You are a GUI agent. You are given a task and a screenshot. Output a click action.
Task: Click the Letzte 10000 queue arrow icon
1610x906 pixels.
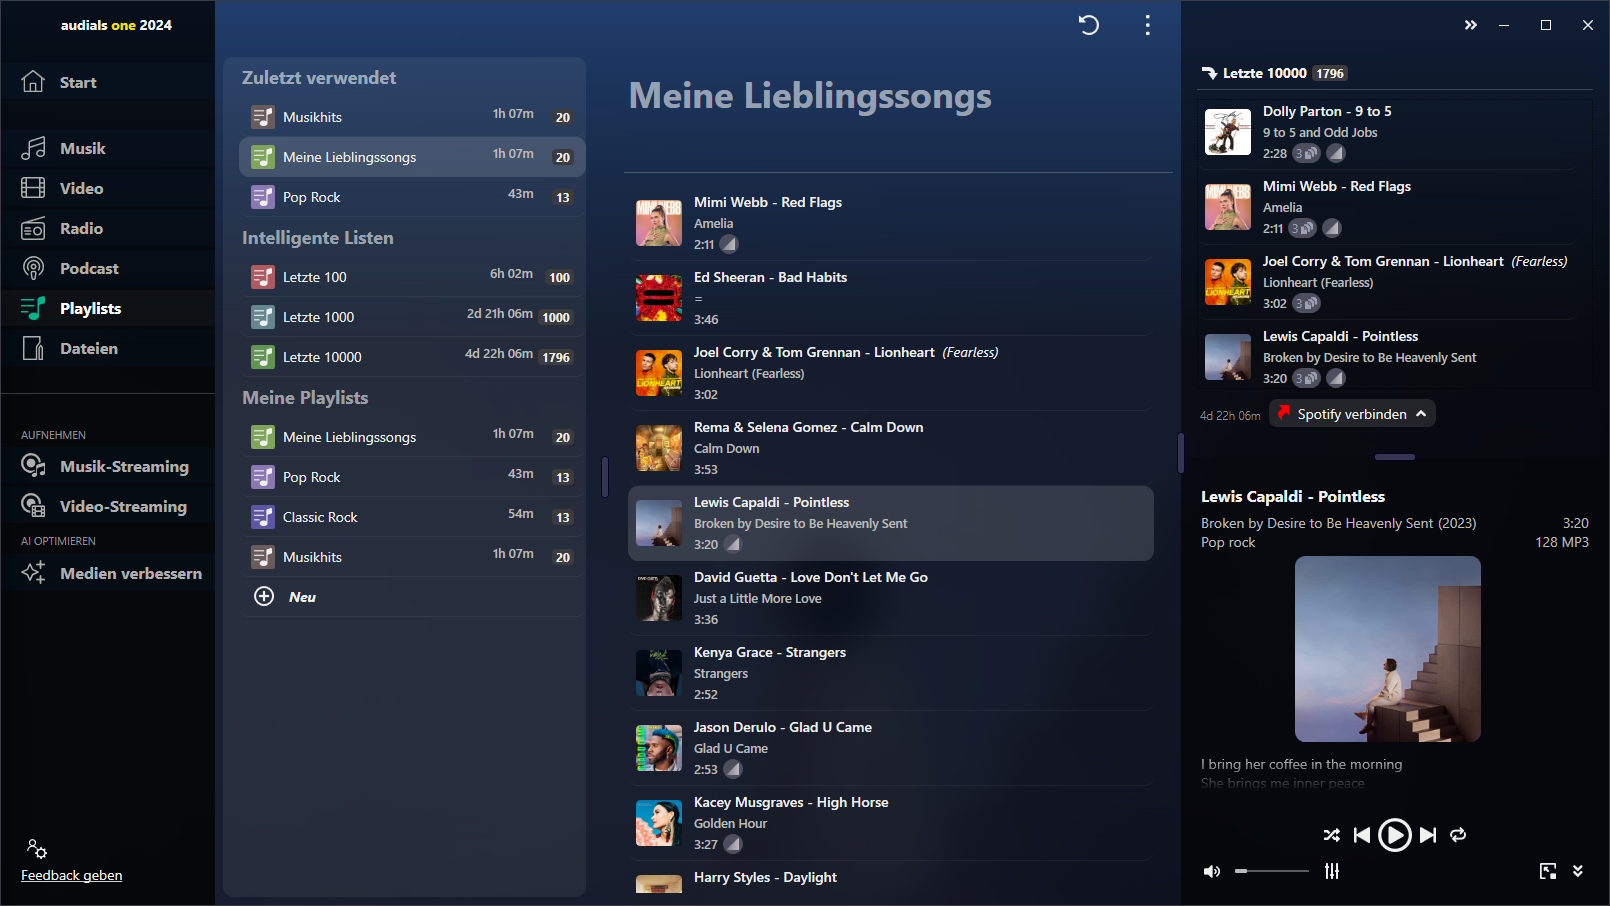tap(1209, 73)
